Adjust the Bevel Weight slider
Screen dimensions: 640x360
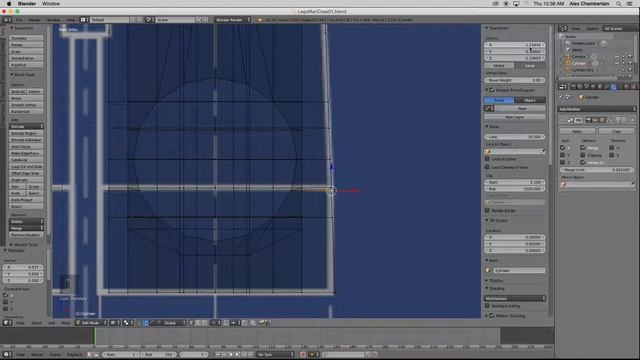tap(515, 80)
